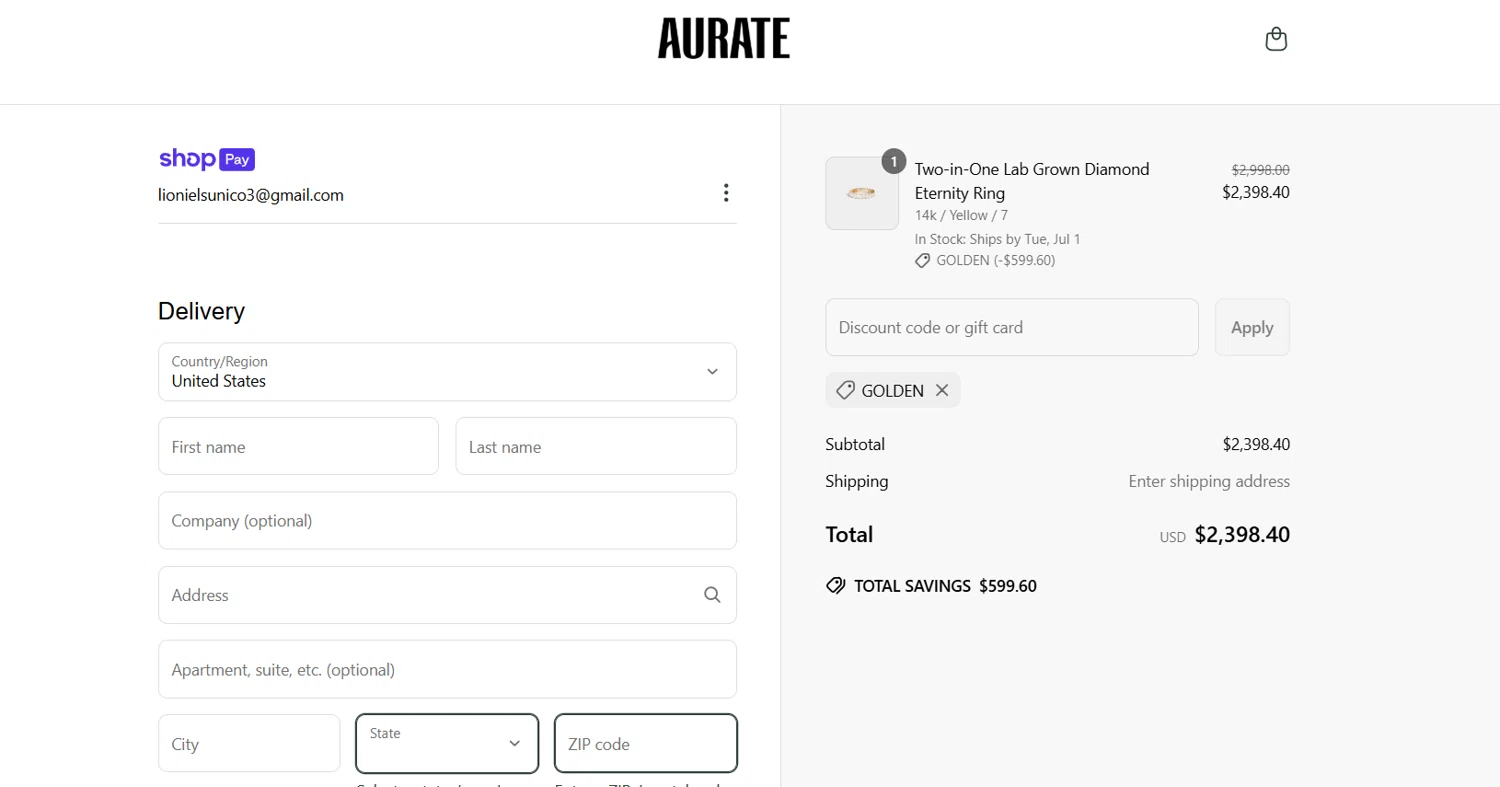Click the Apply discount button
This screenshot has width=1500, height=787.
(1252, 327)
